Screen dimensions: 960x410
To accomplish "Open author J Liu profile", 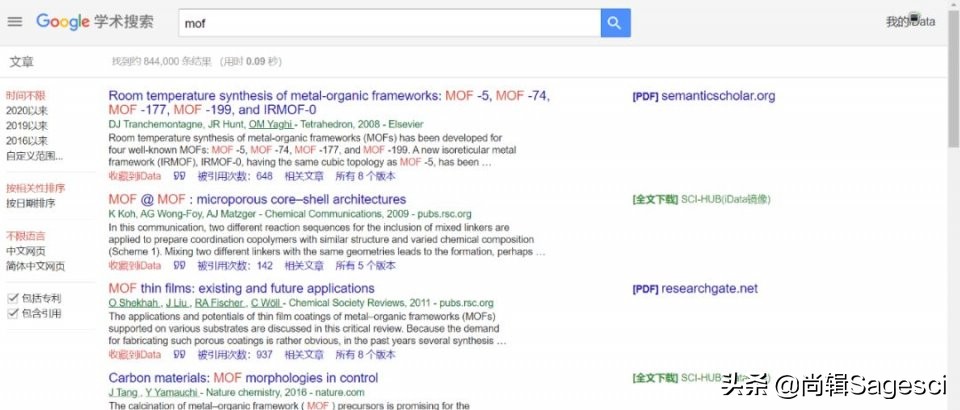I will click(177, 303).
